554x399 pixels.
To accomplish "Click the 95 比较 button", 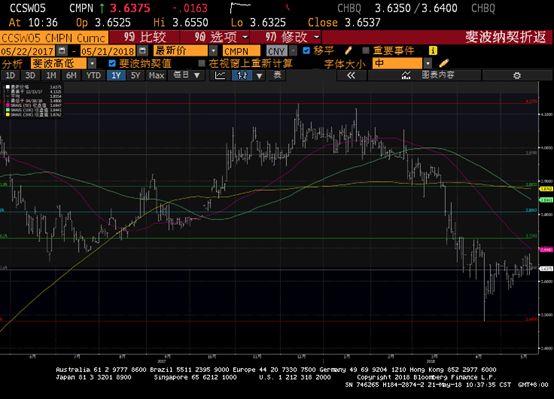I will click(145, 37).
